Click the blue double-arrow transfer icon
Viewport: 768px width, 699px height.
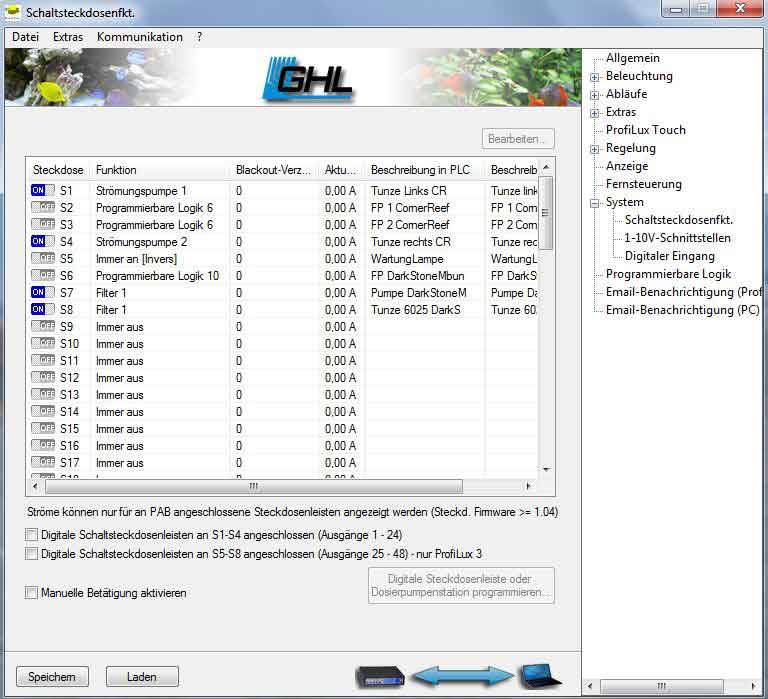461,677
